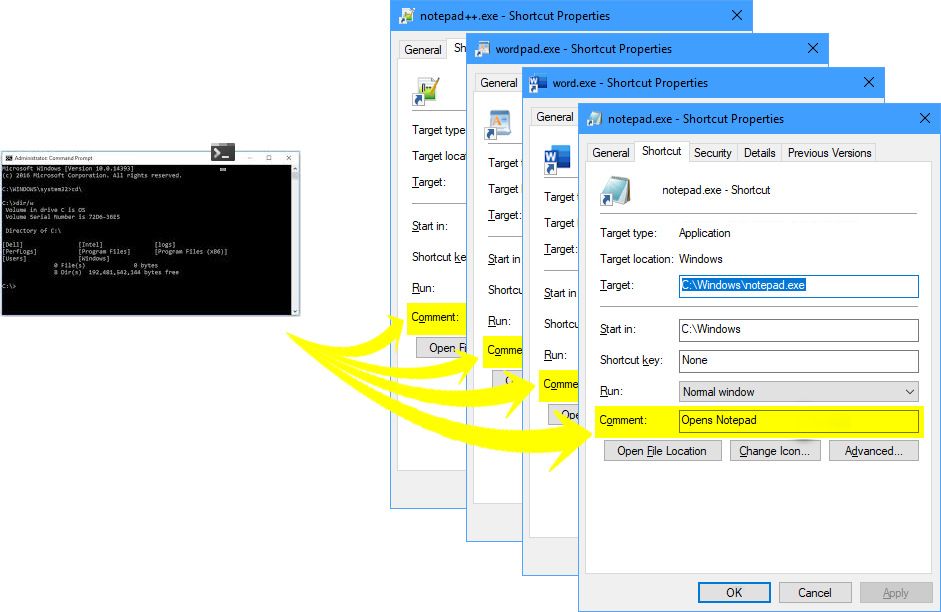Image resolution: width=941 pixels, height=612 pixels.
Task: Click the "wordpad.exe - Shortcut Properties" window title
Action: pos(583,49)
